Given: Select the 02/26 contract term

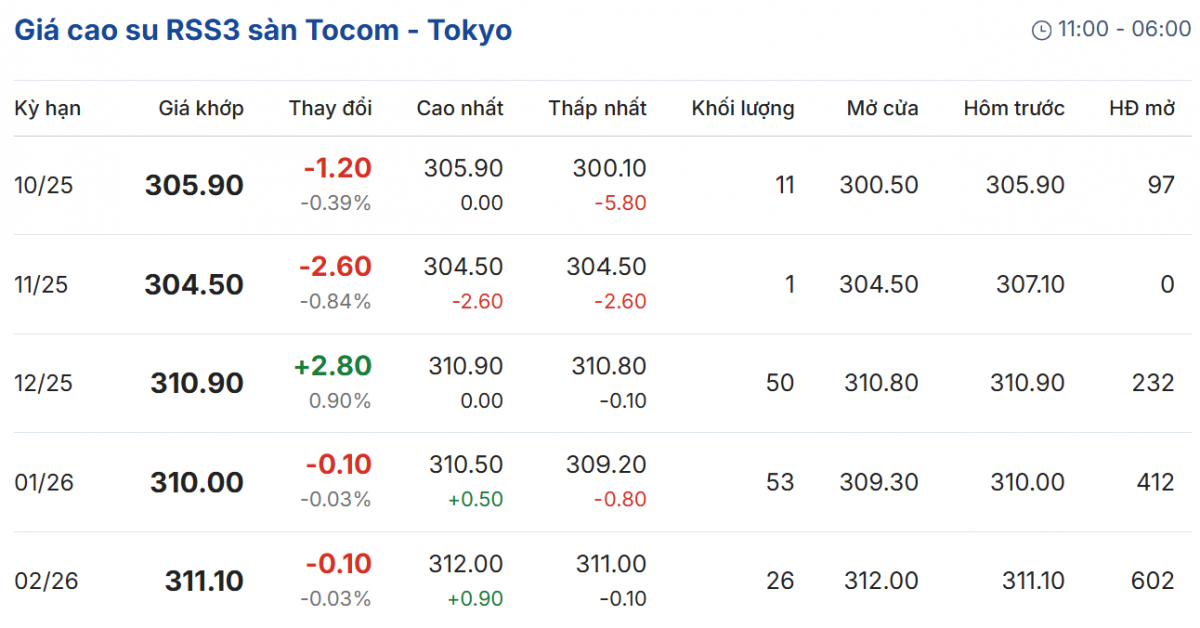Looking at the screenshot, I should (x=45, y=581).
